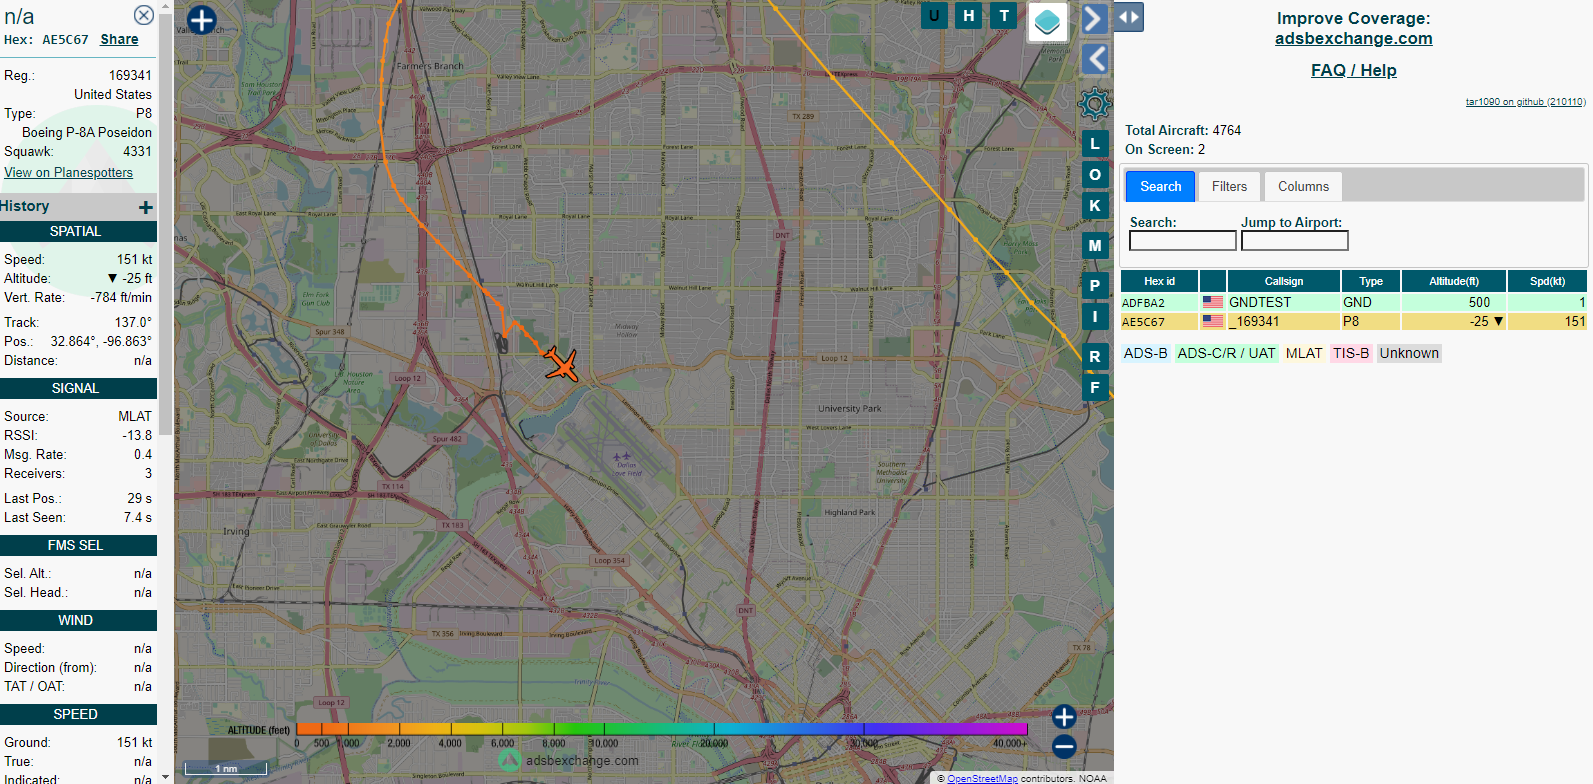Click the 1 nm map scale indicator
This screenshot has width=1593, height=784.
[x=226, y=768]
